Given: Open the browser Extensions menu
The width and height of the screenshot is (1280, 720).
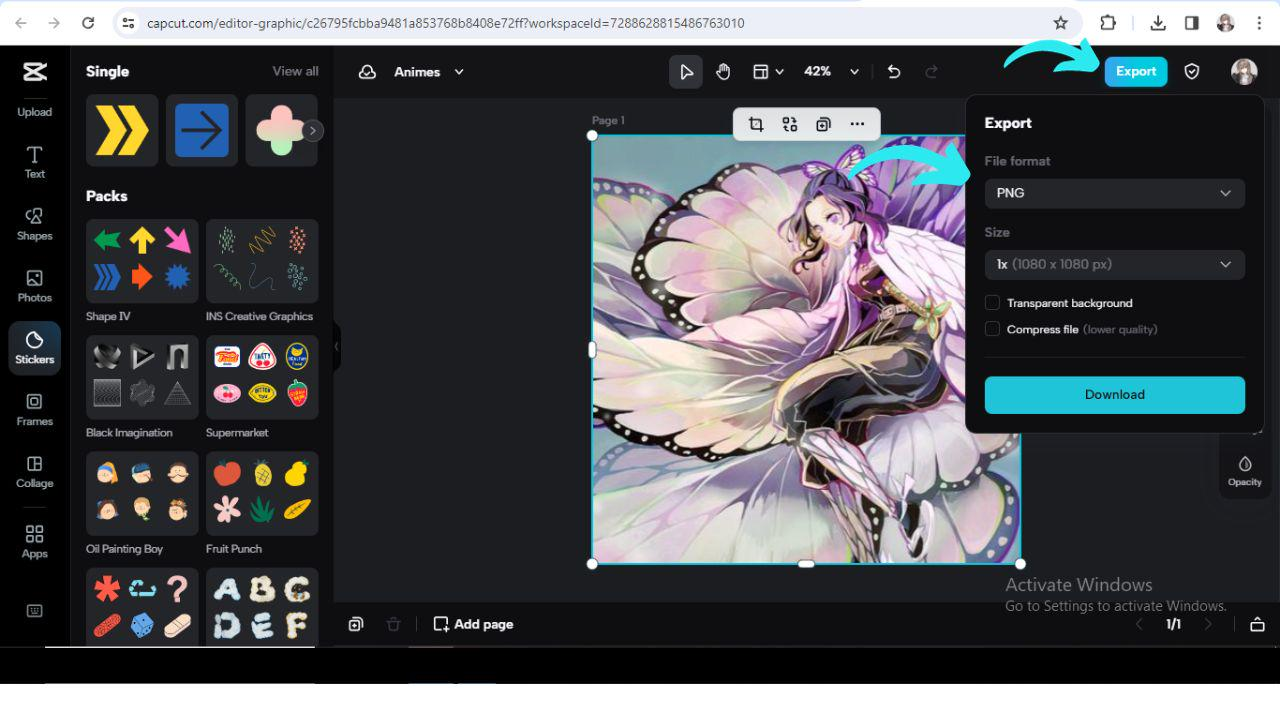Looking at the screenshot, I should click(x=1107, y=23).
